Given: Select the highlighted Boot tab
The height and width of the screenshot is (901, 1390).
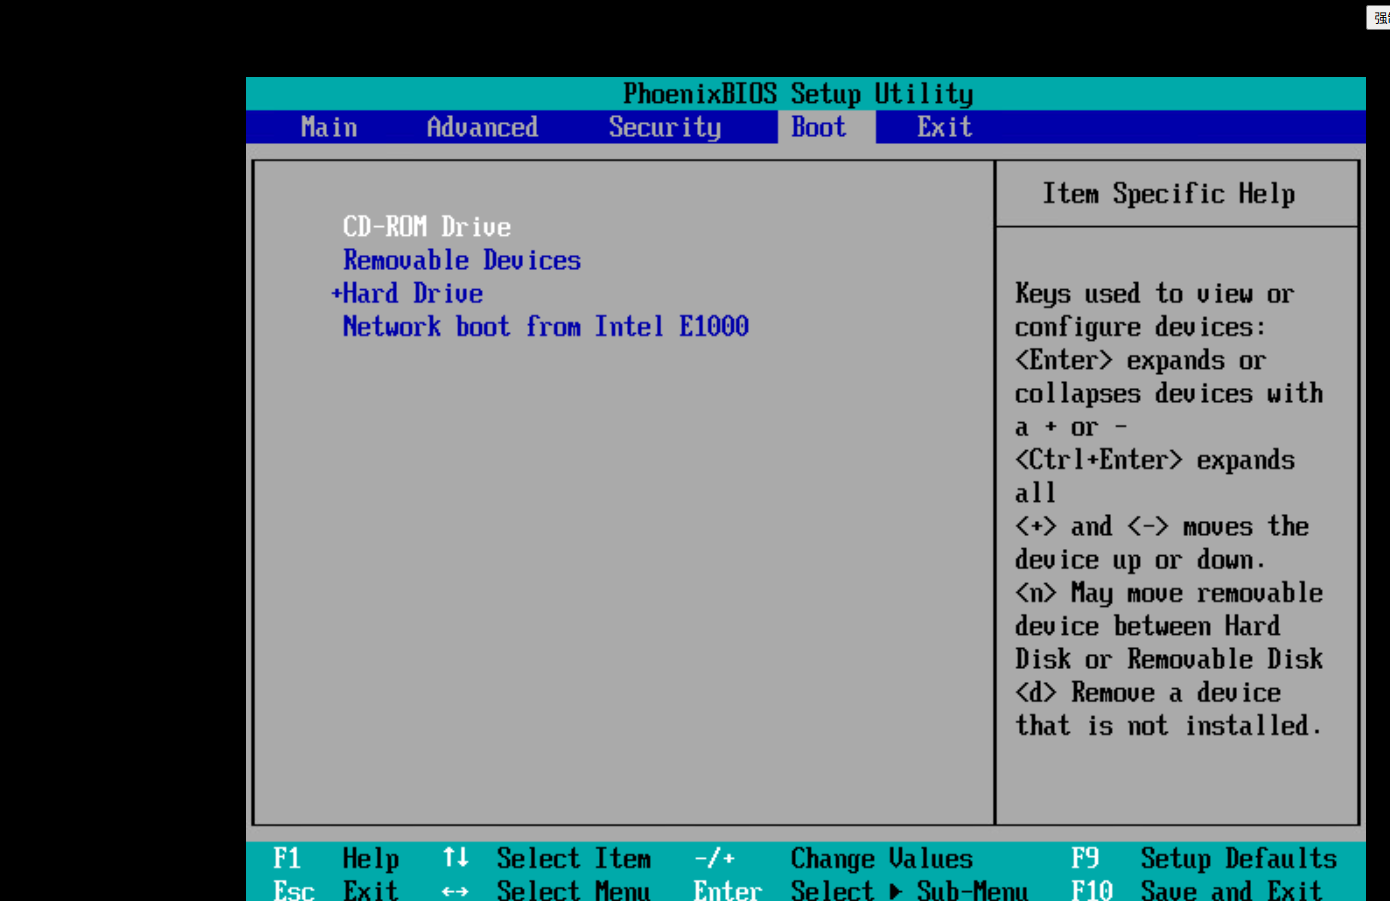Looking at the screenshot, I should click(x=819, y=127).
